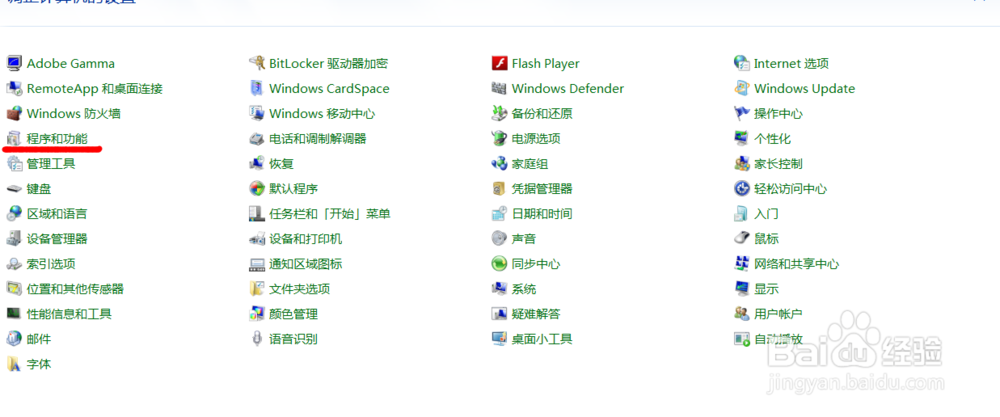Open the Windows 移动中心 icon

tap(256, 113)
